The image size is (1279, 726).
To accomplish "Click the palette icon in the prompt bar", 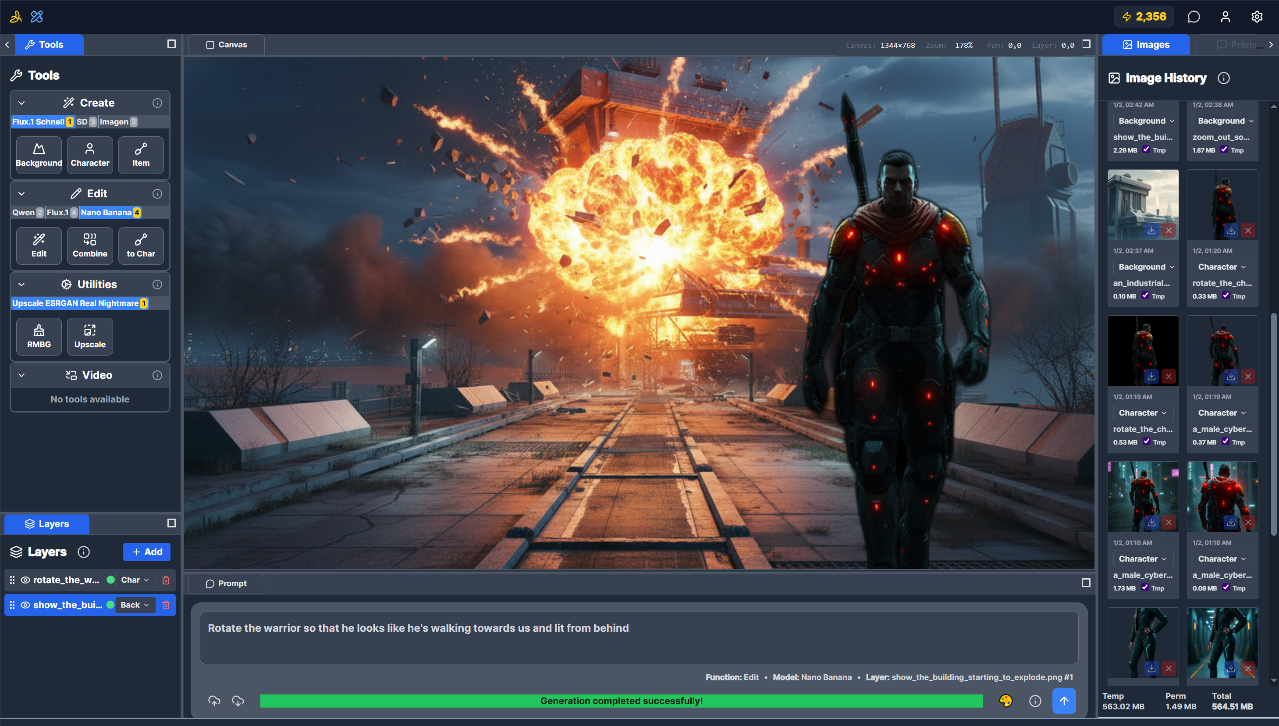I will pos(1004,701).
